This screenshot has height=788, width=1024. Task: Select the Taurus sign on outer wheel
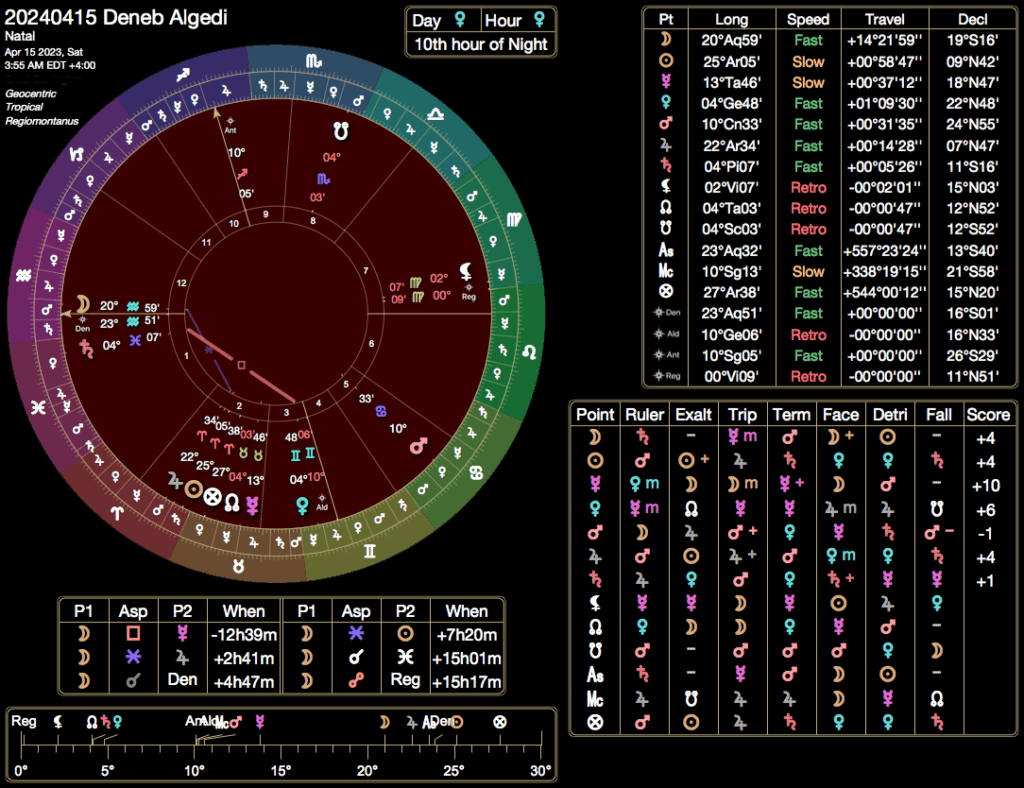239,566
